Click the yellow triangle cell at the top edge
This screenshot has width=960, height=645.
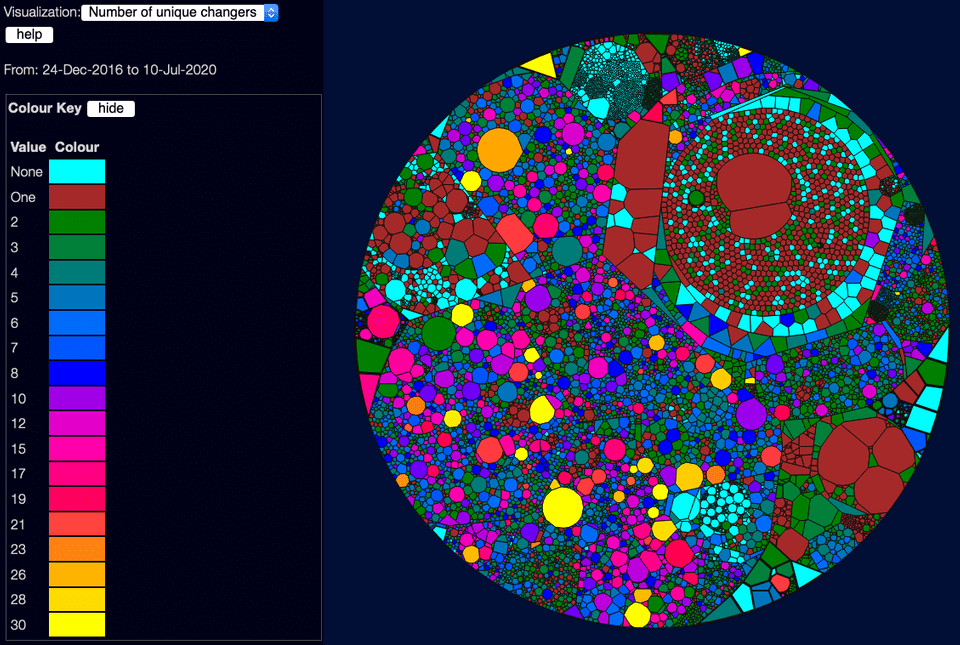pyautogui.click(x=541, y=65)
